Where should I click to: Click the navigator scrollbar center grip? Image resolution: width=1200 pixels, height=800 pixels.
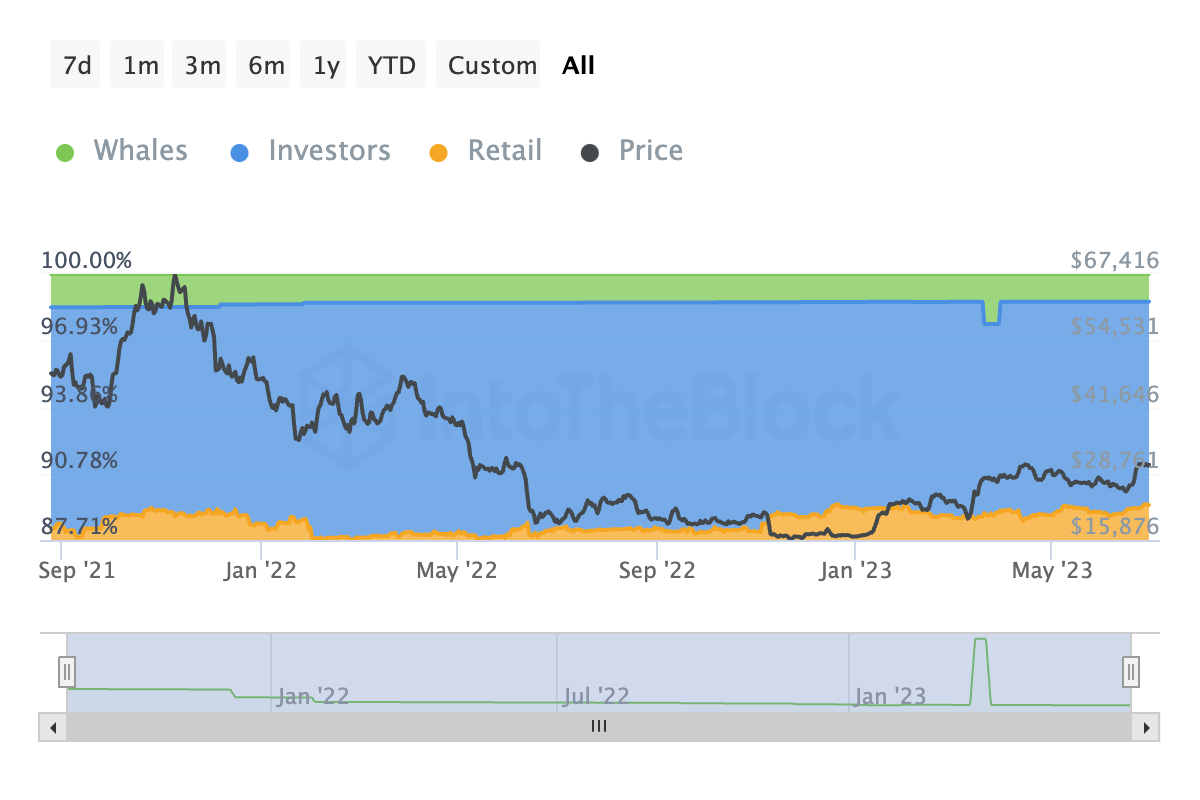(598, 727)
